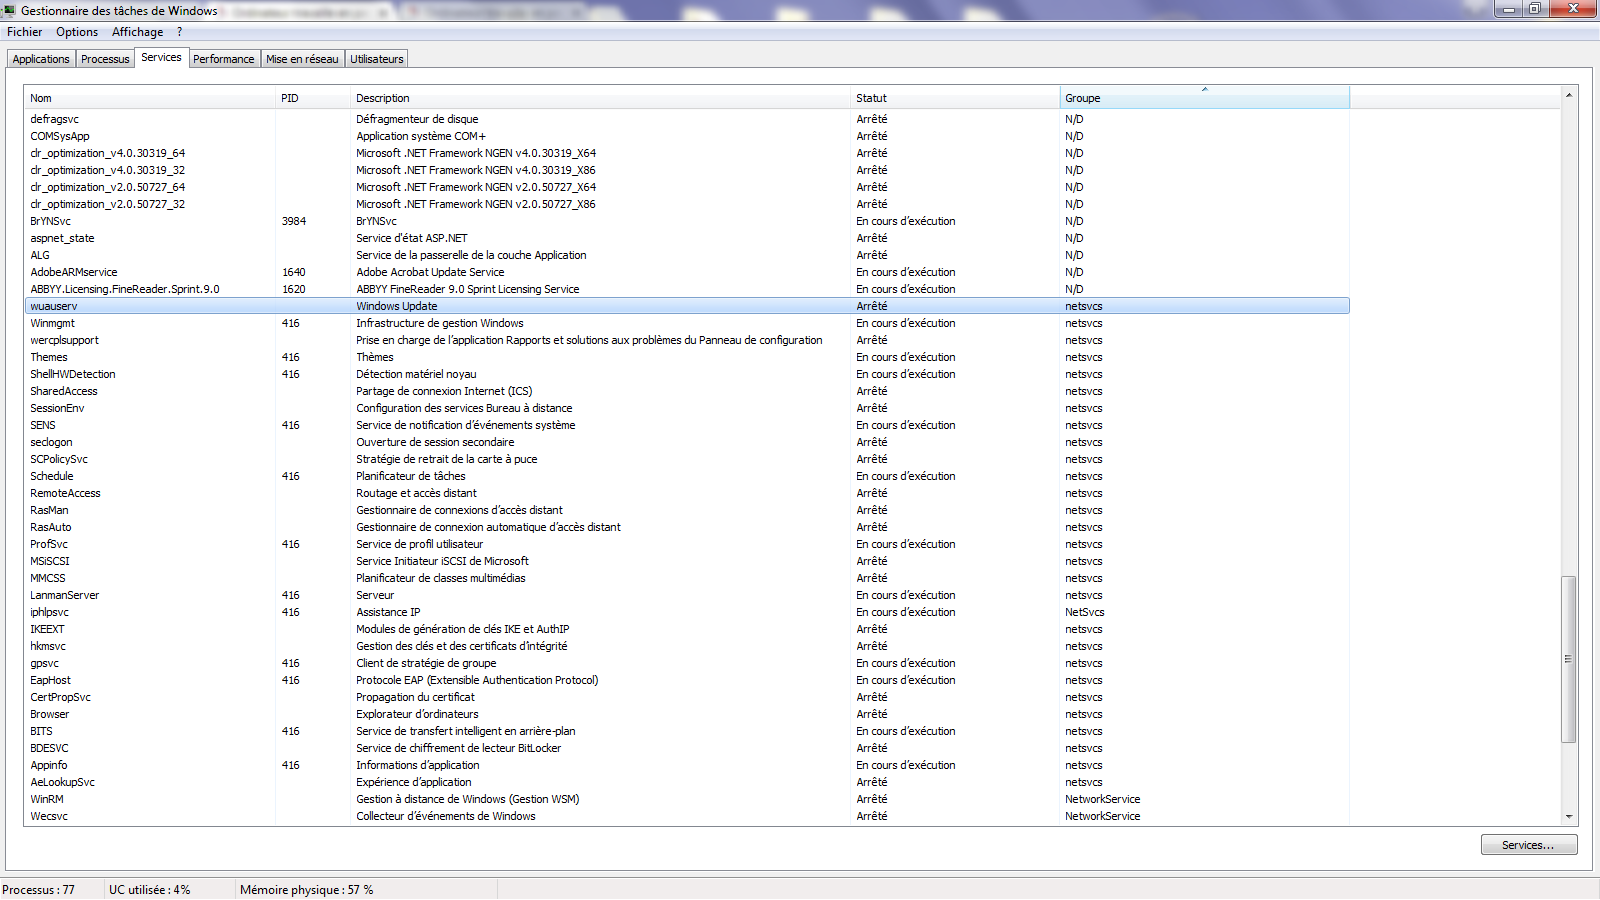Select the Browser service row
The image size is (1600, 900).
click(x=687, y=714)
